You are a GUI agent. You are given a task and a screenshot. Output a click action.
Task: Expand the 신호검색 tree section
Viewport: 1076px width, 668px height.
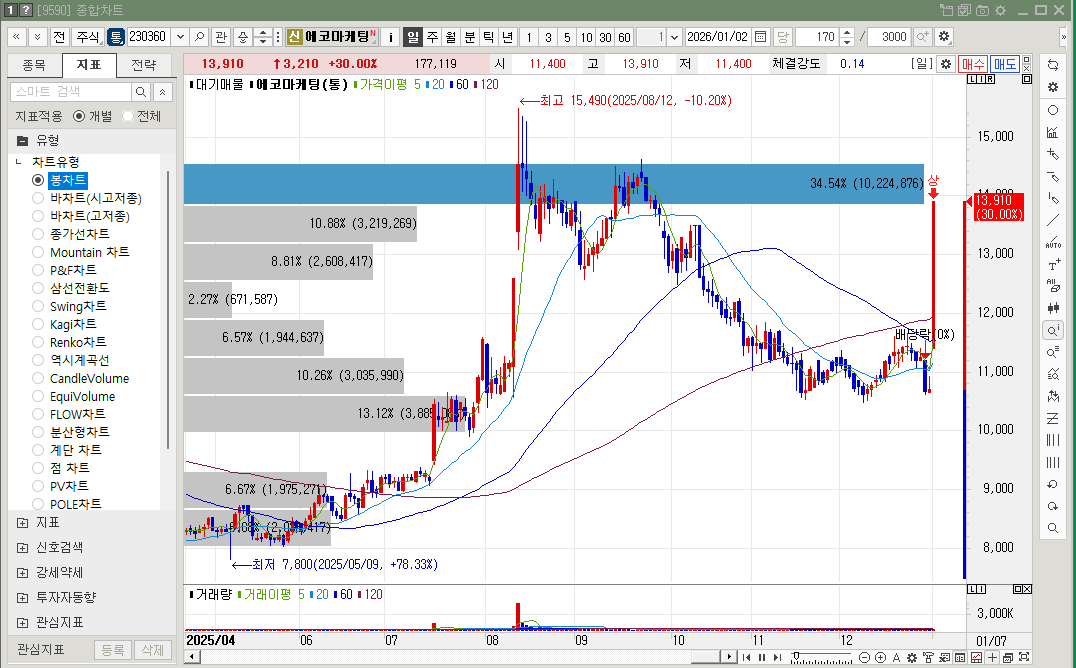click(23, 547)
